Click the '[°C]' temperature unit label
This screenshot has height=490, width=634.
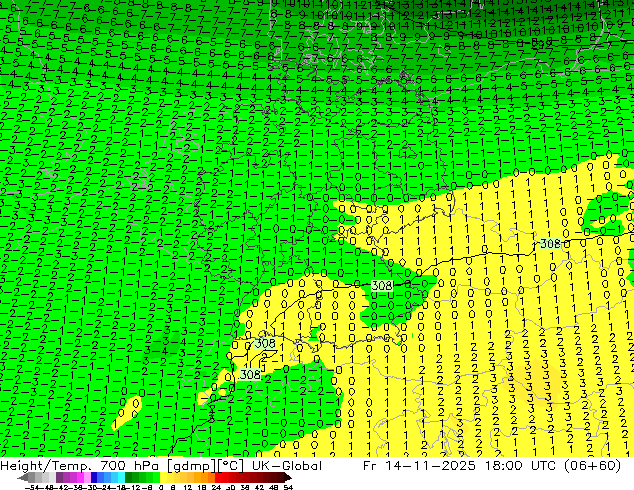coord(230,466)
